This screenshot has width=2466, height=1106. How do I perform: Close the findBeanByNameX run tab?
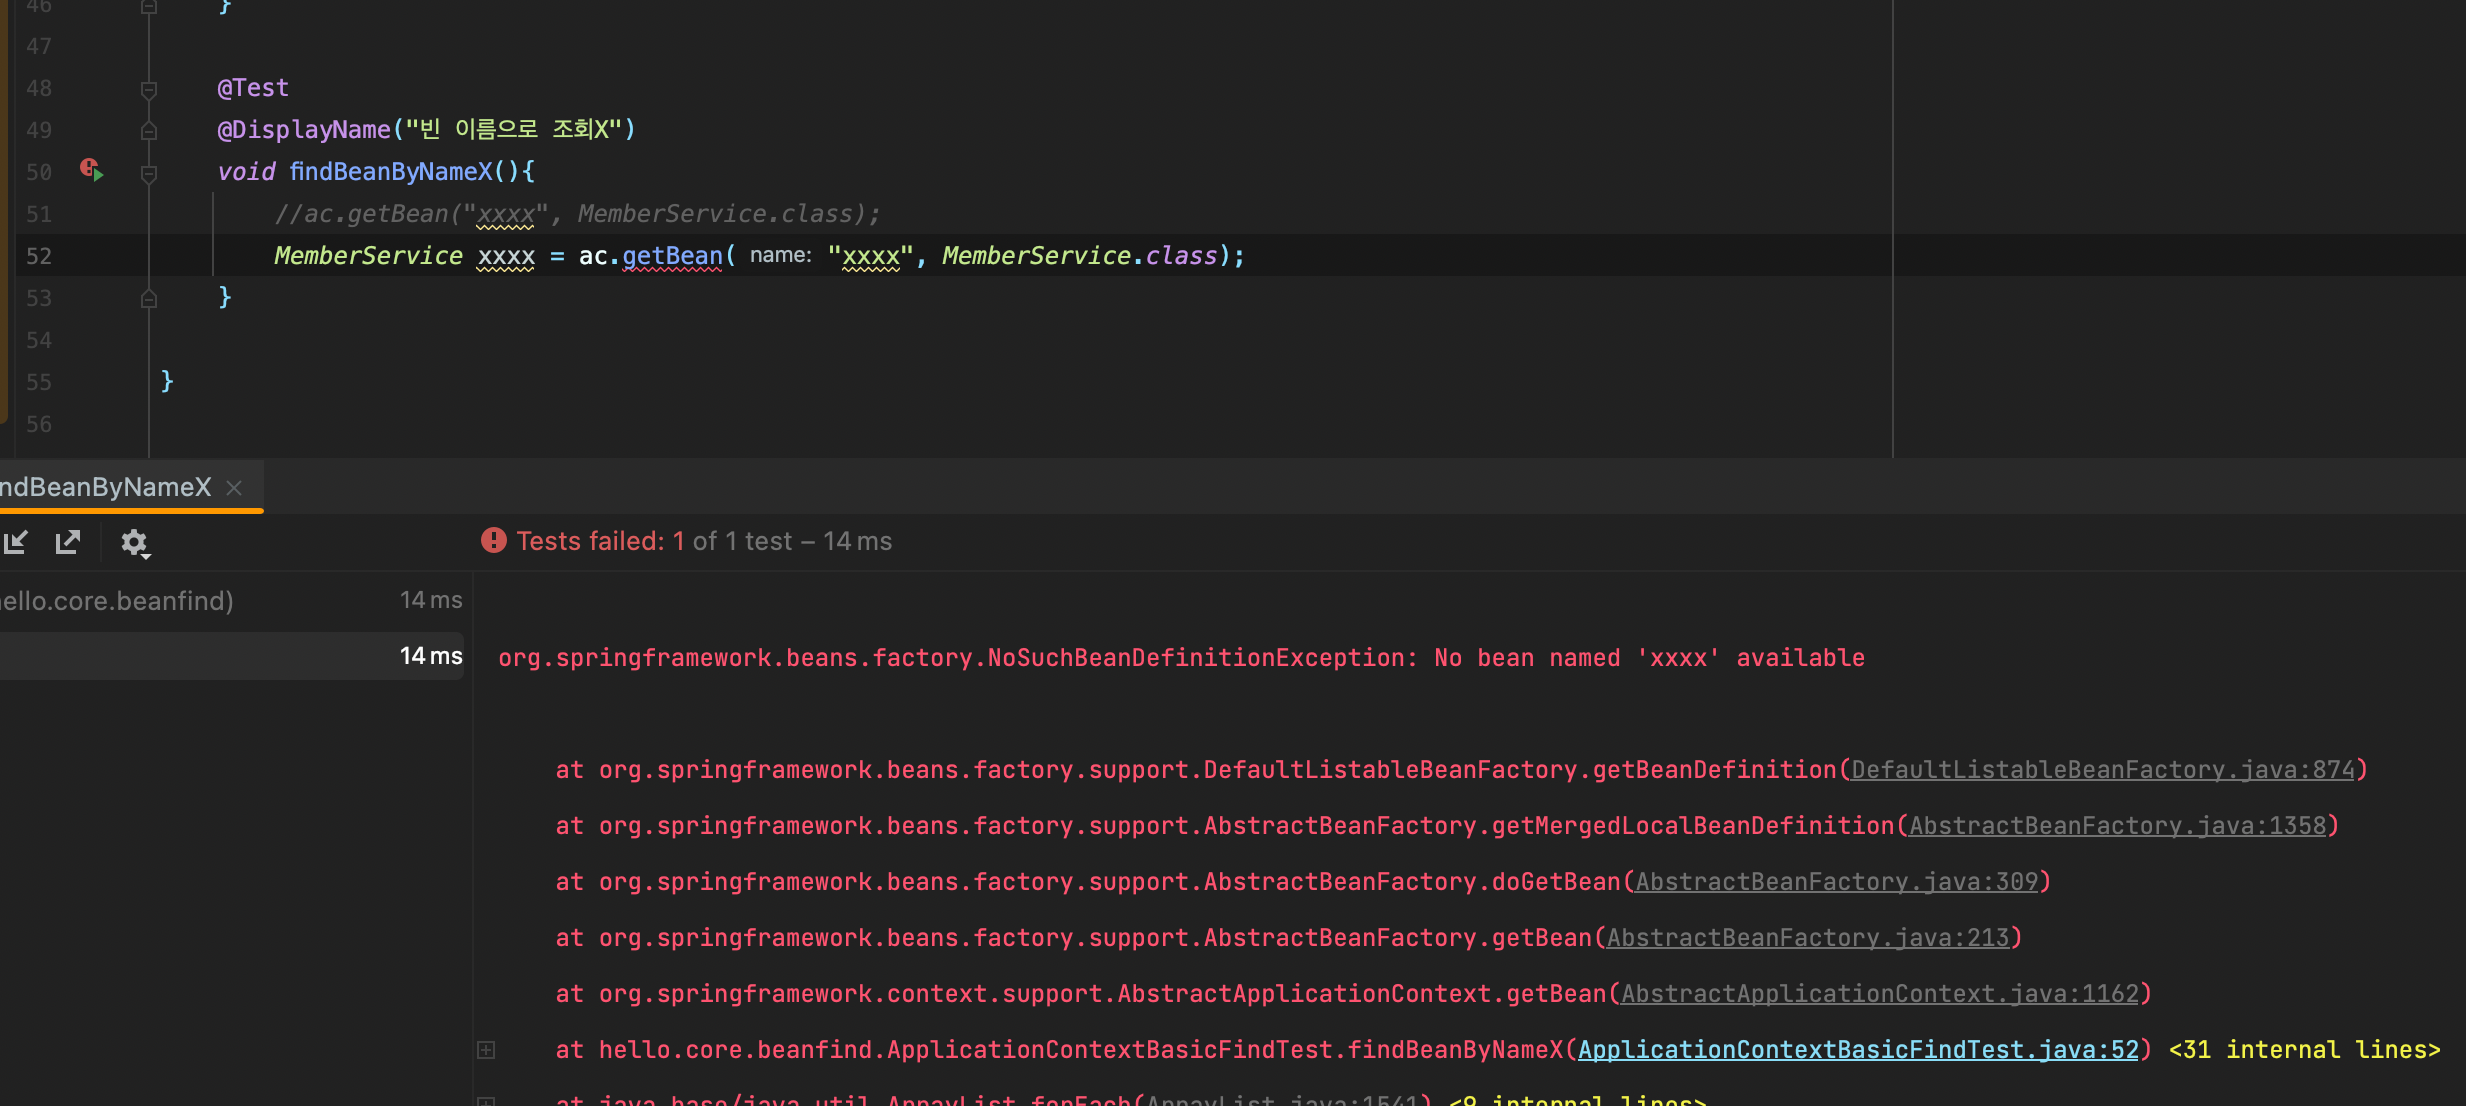[x=234, y=488]
